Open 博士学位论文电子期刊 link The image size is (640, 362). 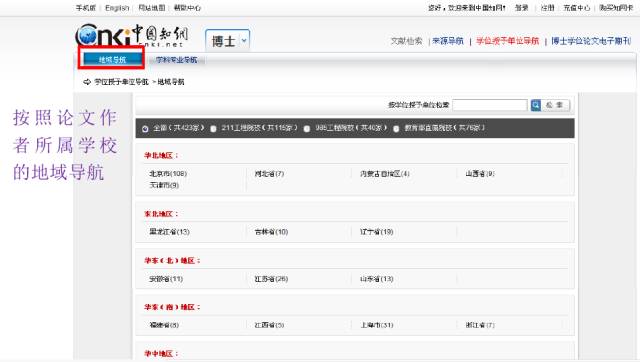pyautogui.click(x=591, y=41)
